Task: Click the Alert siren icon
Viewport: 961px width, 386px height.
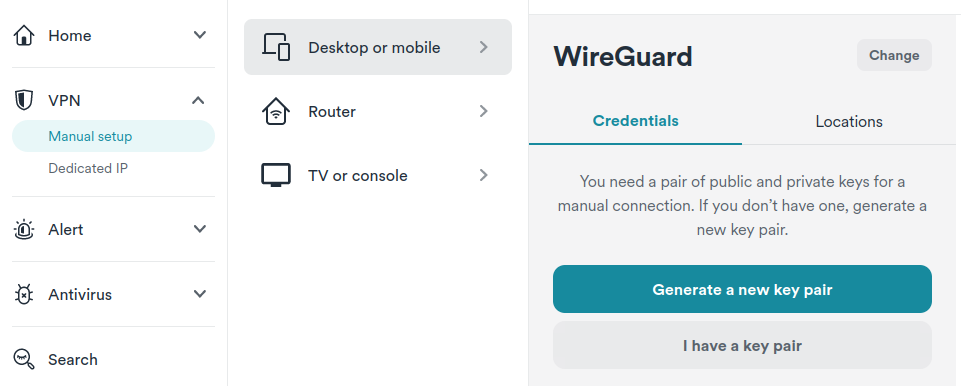Action: [x=24, y=230]
